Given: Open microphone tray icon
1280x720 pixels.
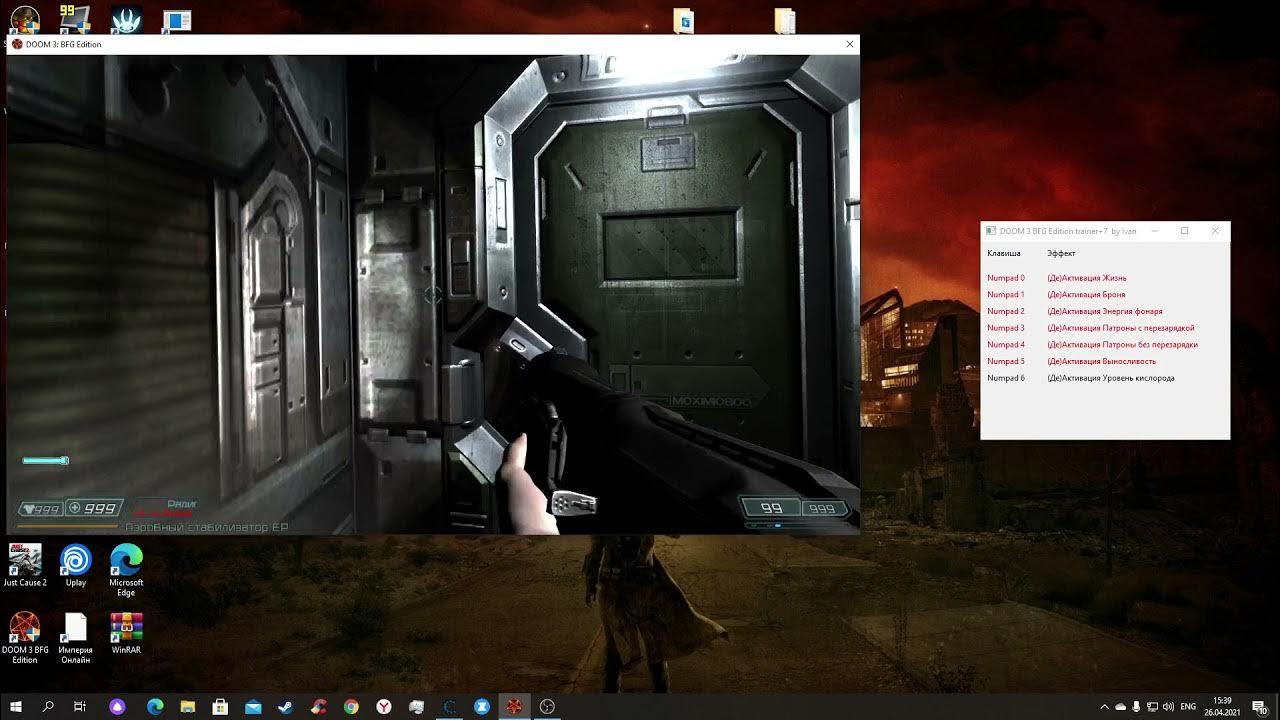Looking at the screenshot, I should click(1136, 707).
